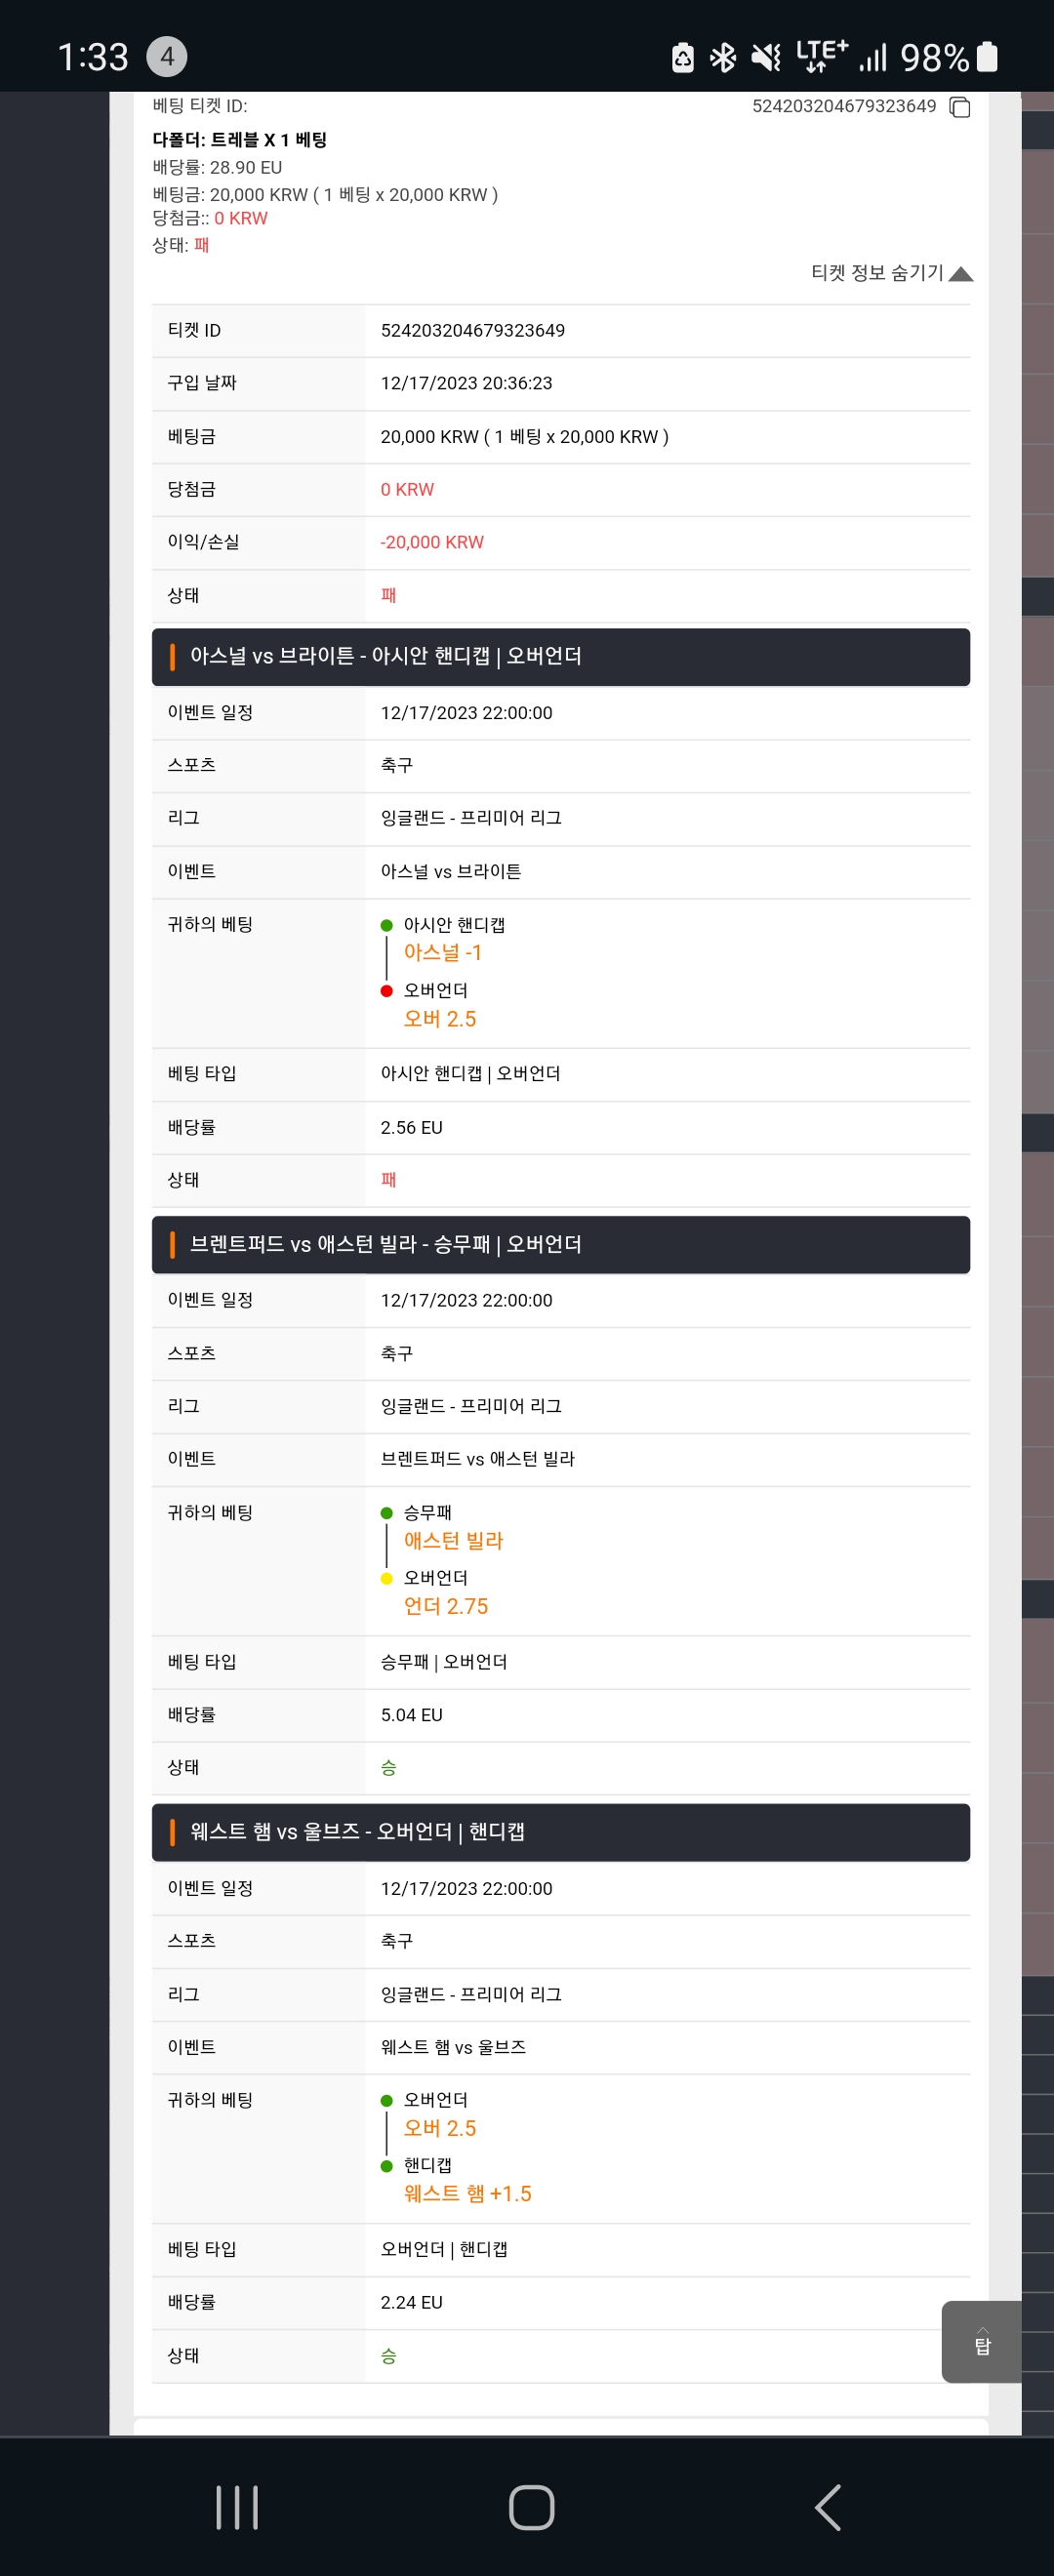Tap the 웨스트 햄 +1.5 selection
Screen dimensions: 1054x2576
pos(467,2193)
